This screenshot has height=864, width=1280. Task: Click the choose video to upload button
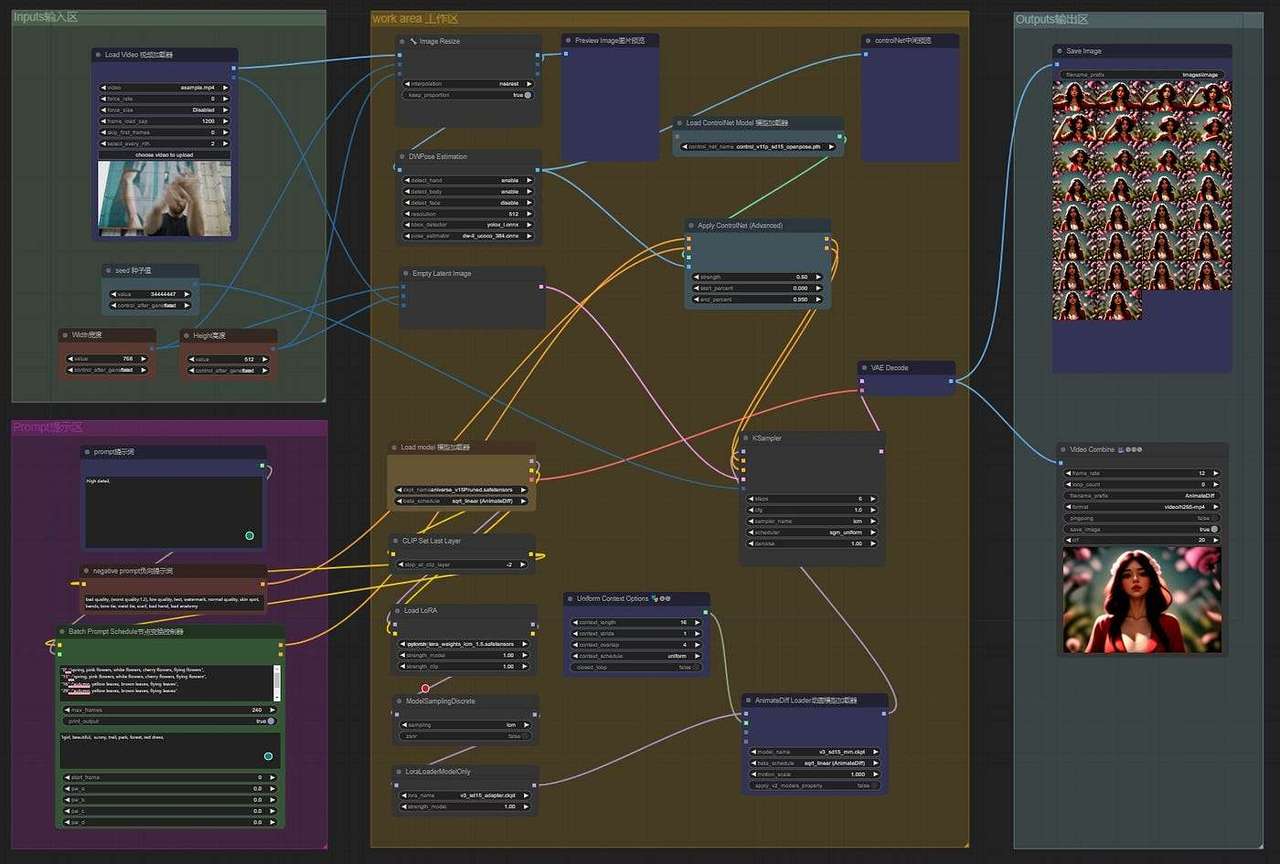tap(164, 155)
